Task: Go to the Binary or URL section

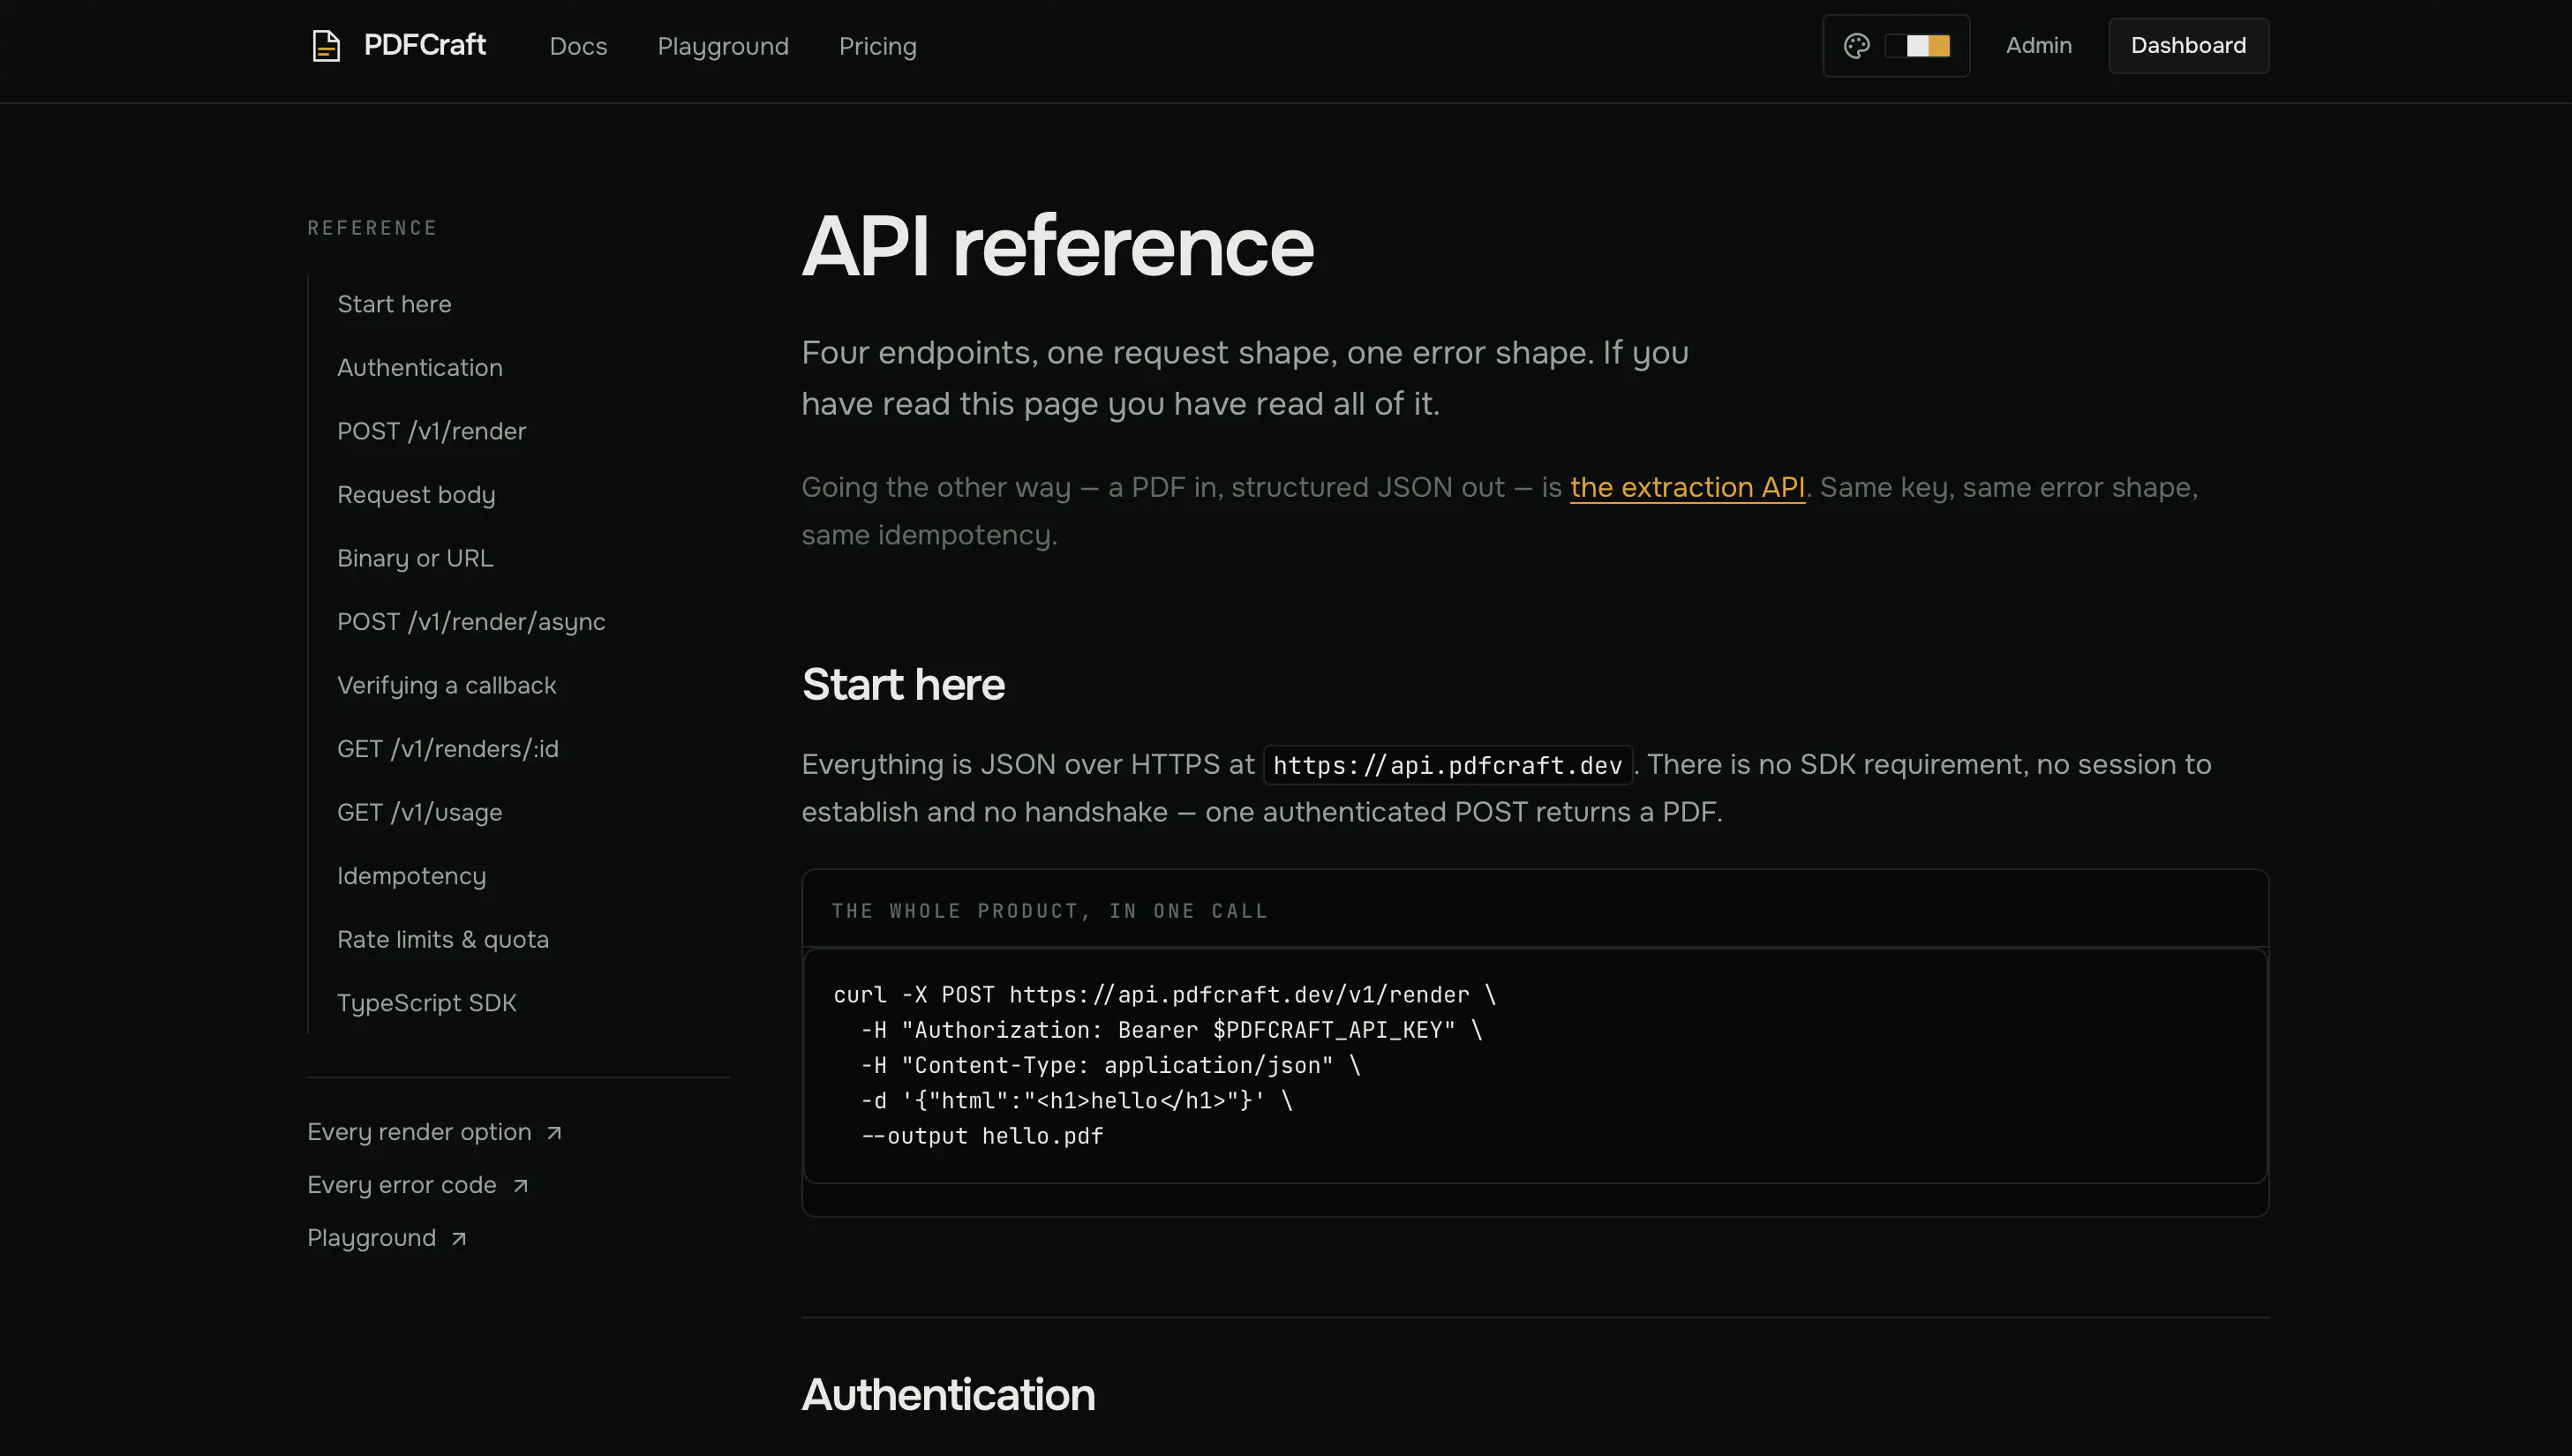Action: (415, 558)
